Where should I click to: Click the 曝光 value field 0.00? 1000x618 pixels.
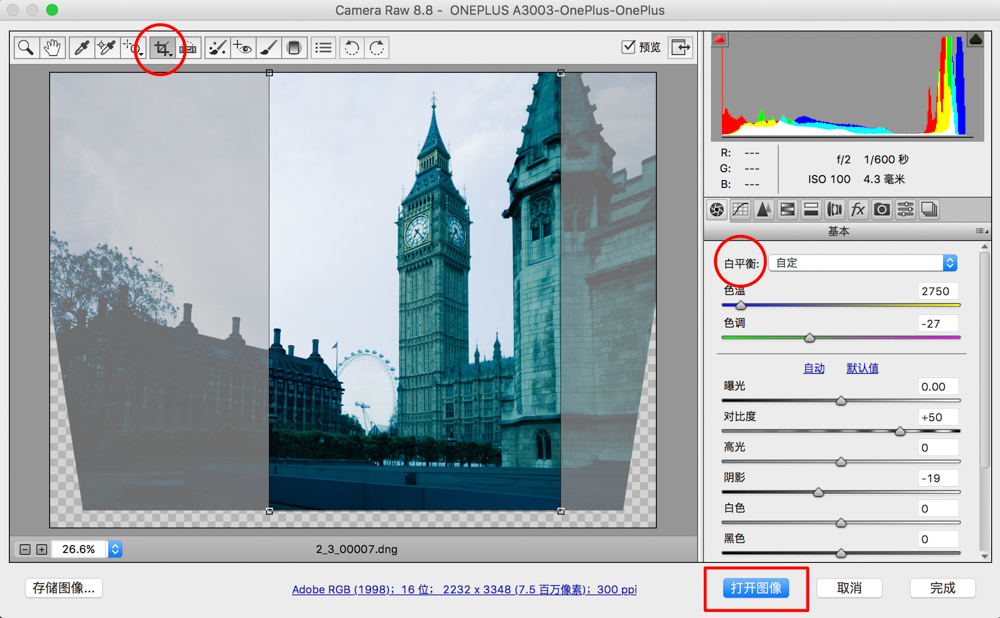coord(938,386)
